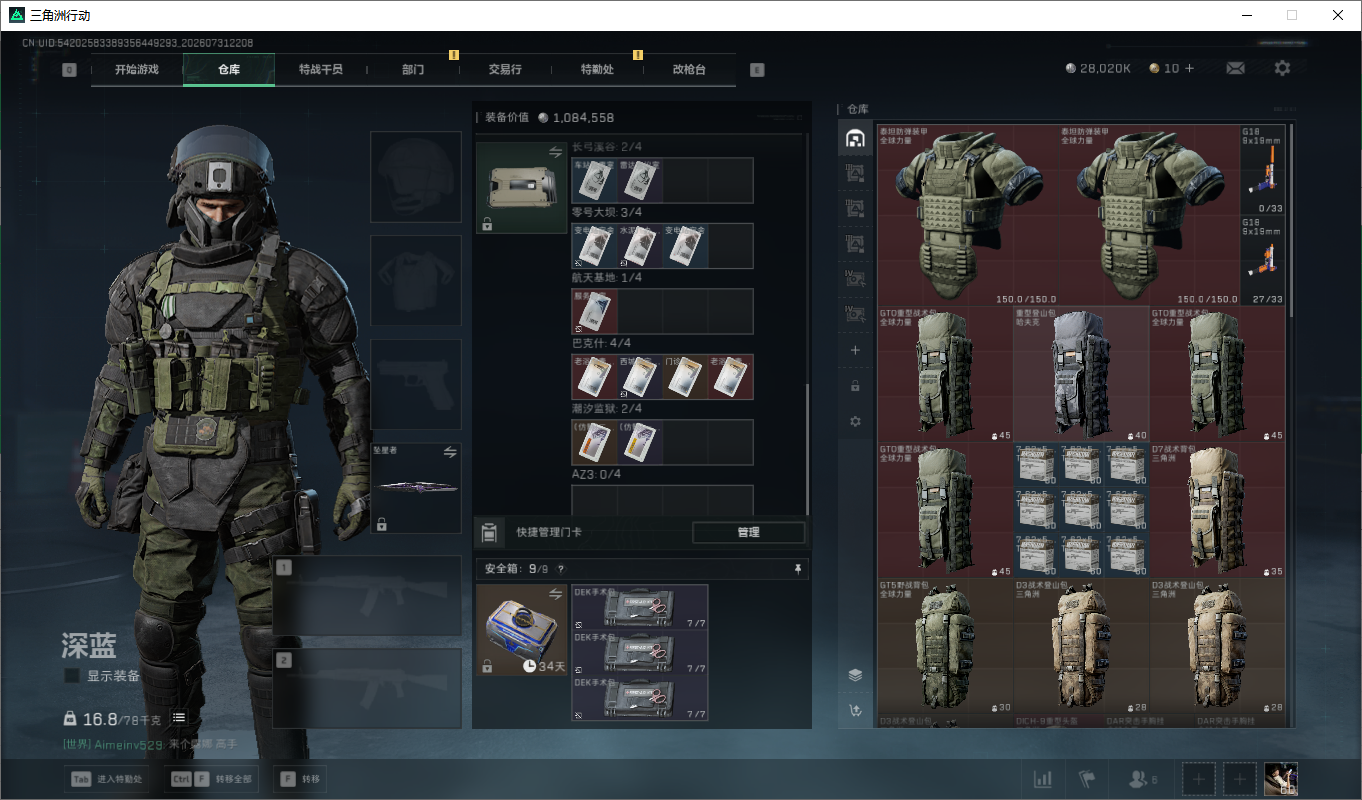The width and height of the screenshot is (1362, 800).
Task: Open the flag icon in bottom bar
Action: (1087, 779)
